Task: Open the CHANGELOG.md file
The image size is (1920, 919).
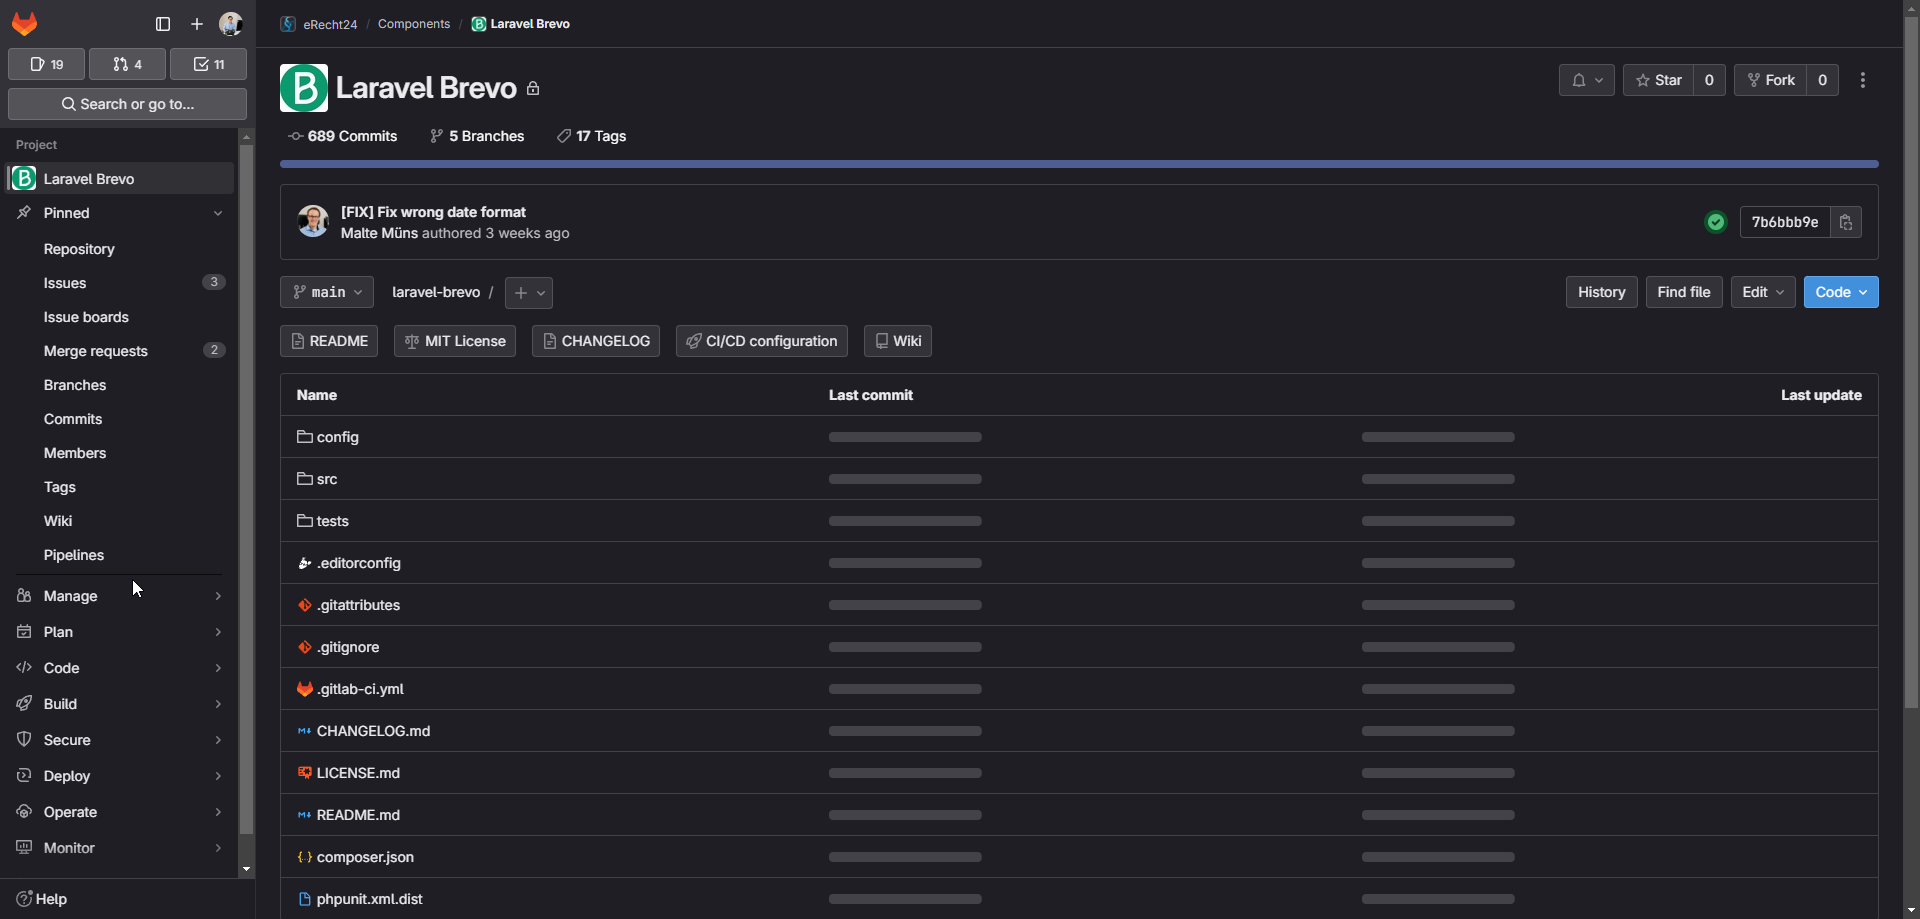Action: point(373,731)
